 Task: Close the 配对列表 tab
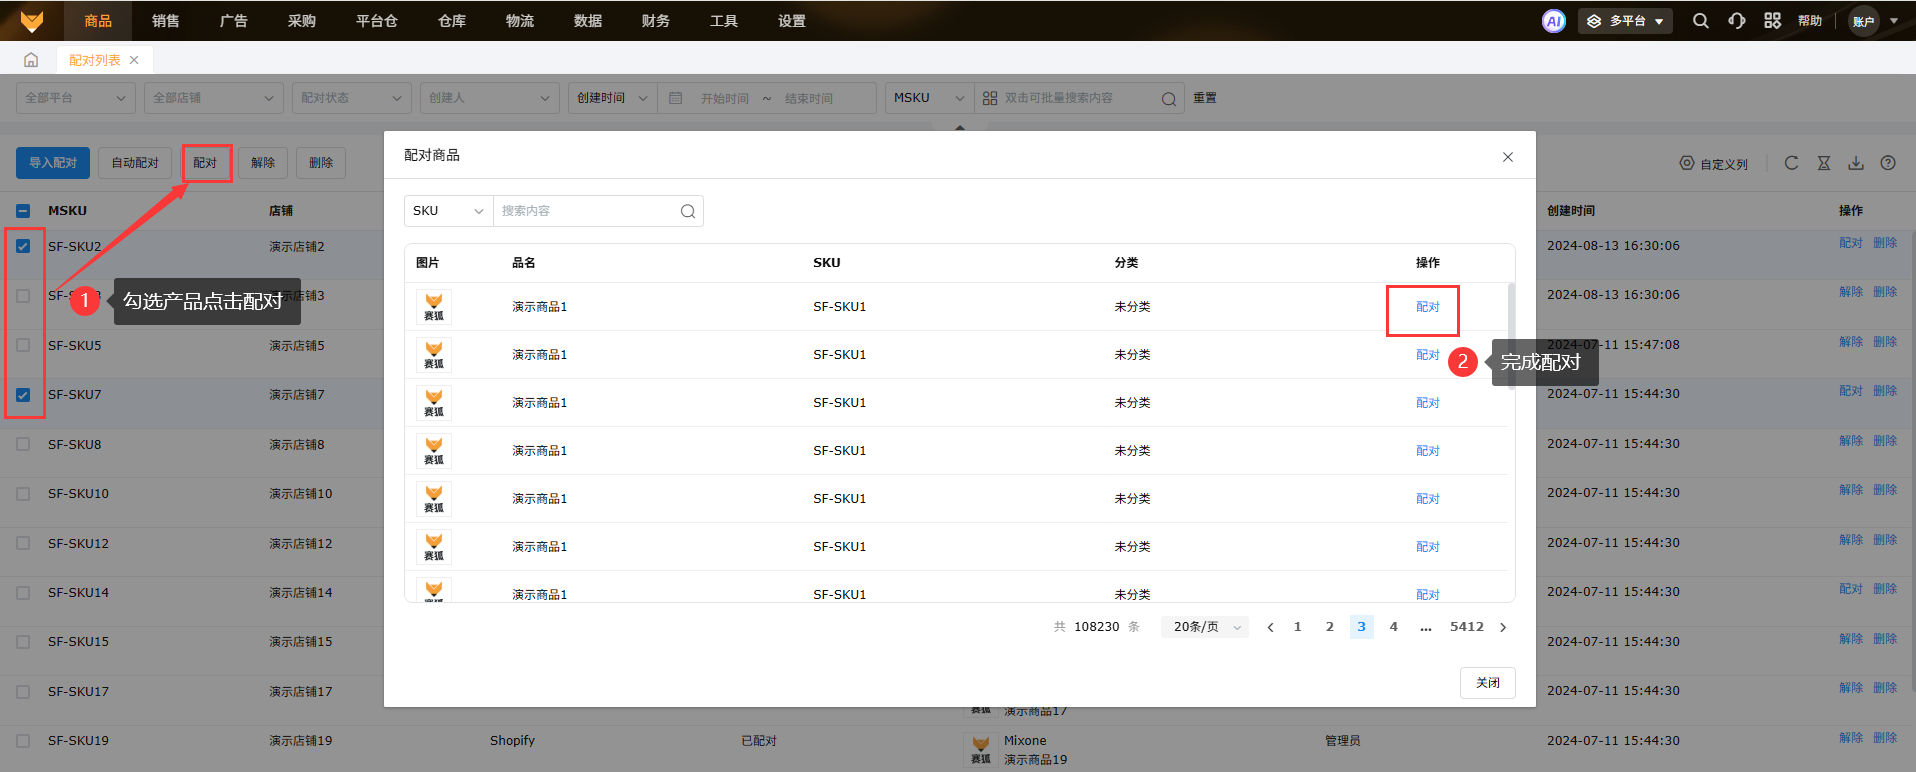coord(134,60)
